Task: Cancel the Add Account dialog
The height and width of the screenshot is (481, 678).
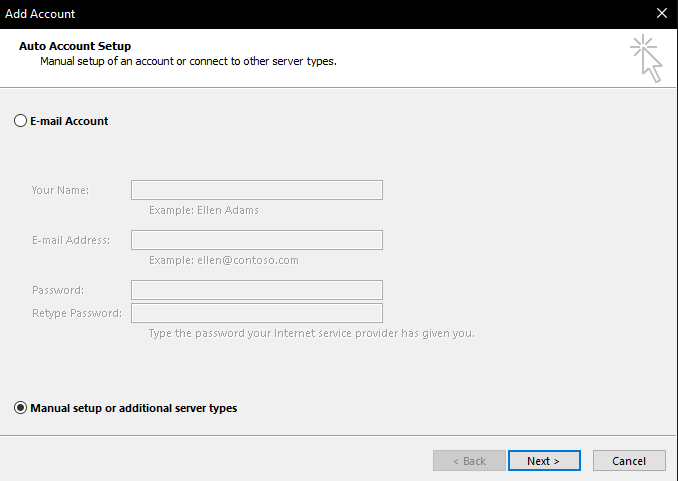Action: [628, 461]
